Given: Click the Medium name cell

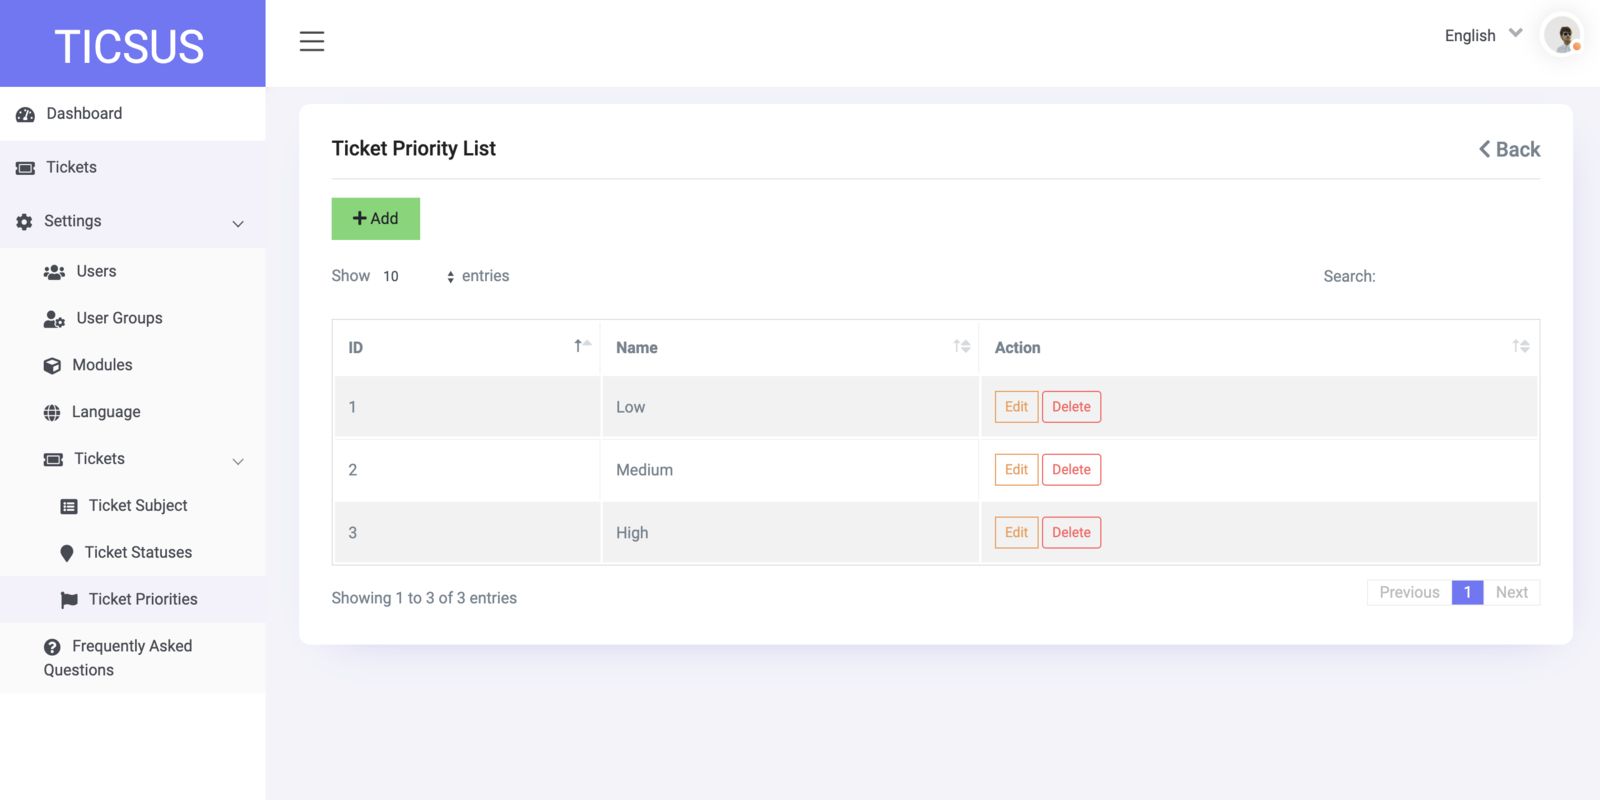Looking at the screenshot, I should click(790, 470).
